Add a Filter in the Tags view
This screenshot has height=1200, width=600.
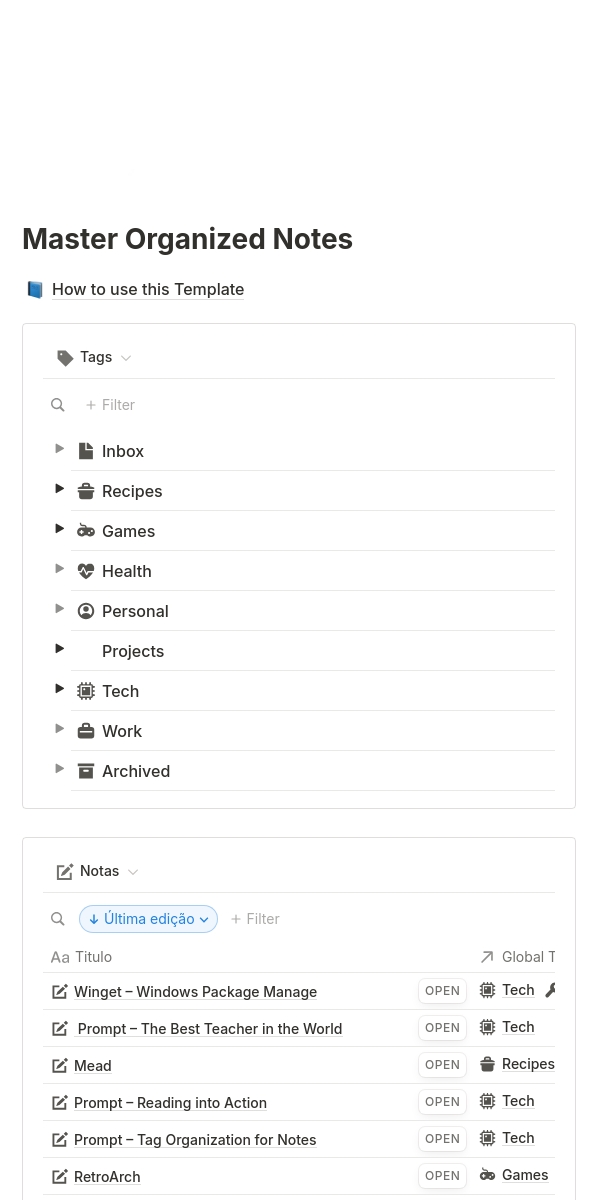click(110, 405)
